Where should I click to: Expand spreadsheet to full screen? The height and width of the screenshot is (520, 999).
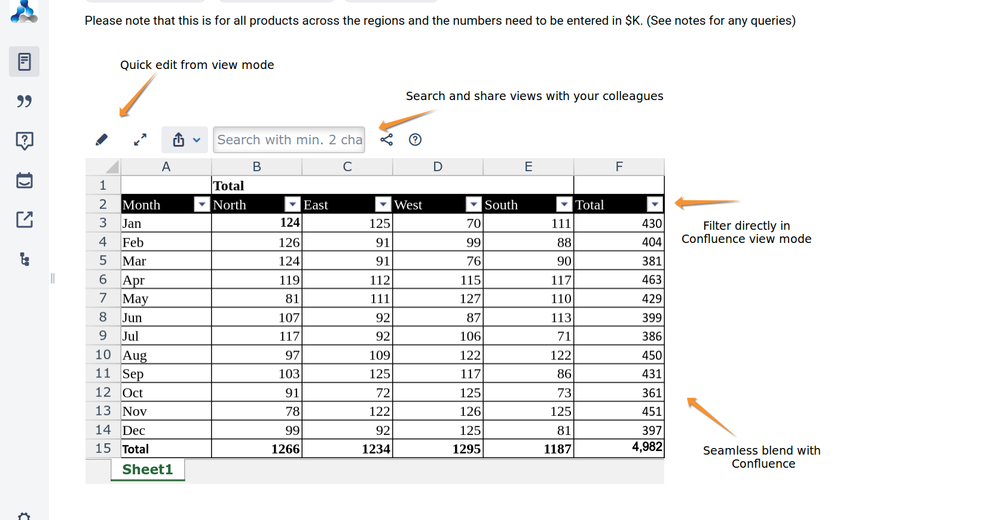pyautogui.click(x=140, y=140)
